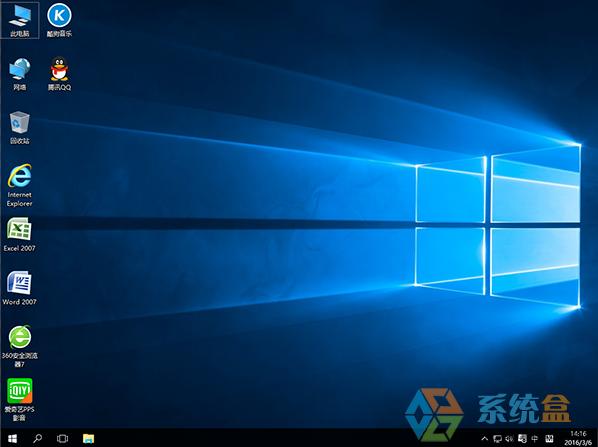Open taskbar search magnifier
The width and height of the screenshot is (598, 447).
click(x=37, y=438)
